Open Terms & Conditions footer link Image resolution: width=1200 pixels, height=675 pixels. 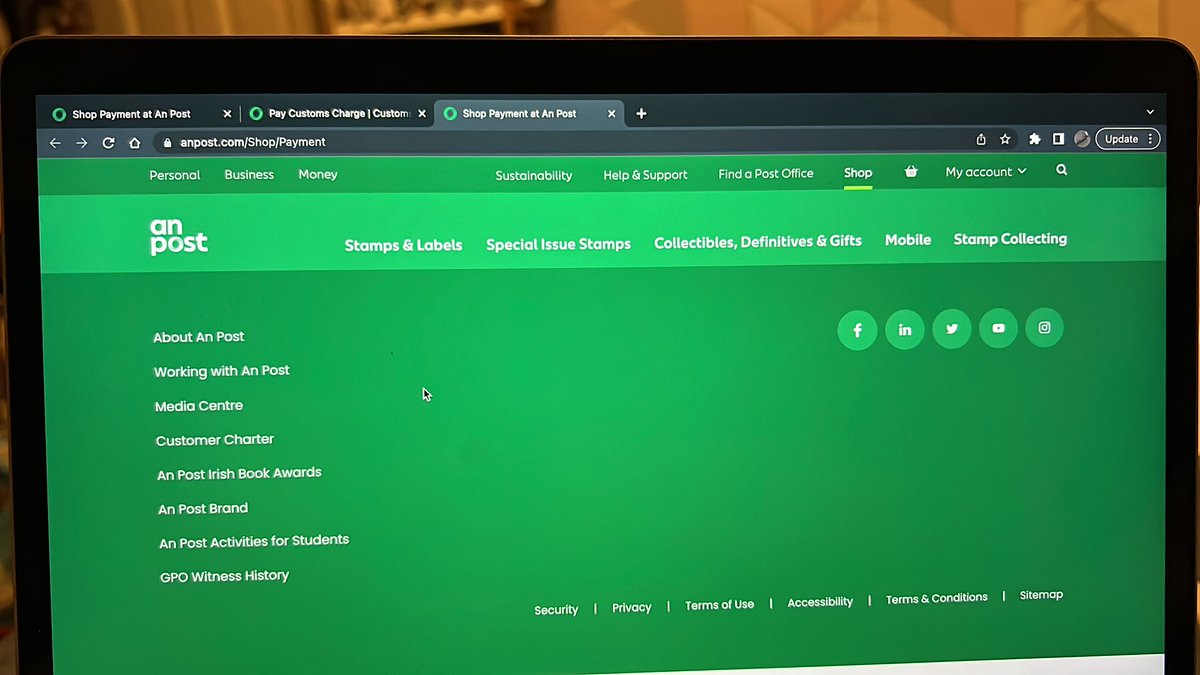[x=937, y=598]
